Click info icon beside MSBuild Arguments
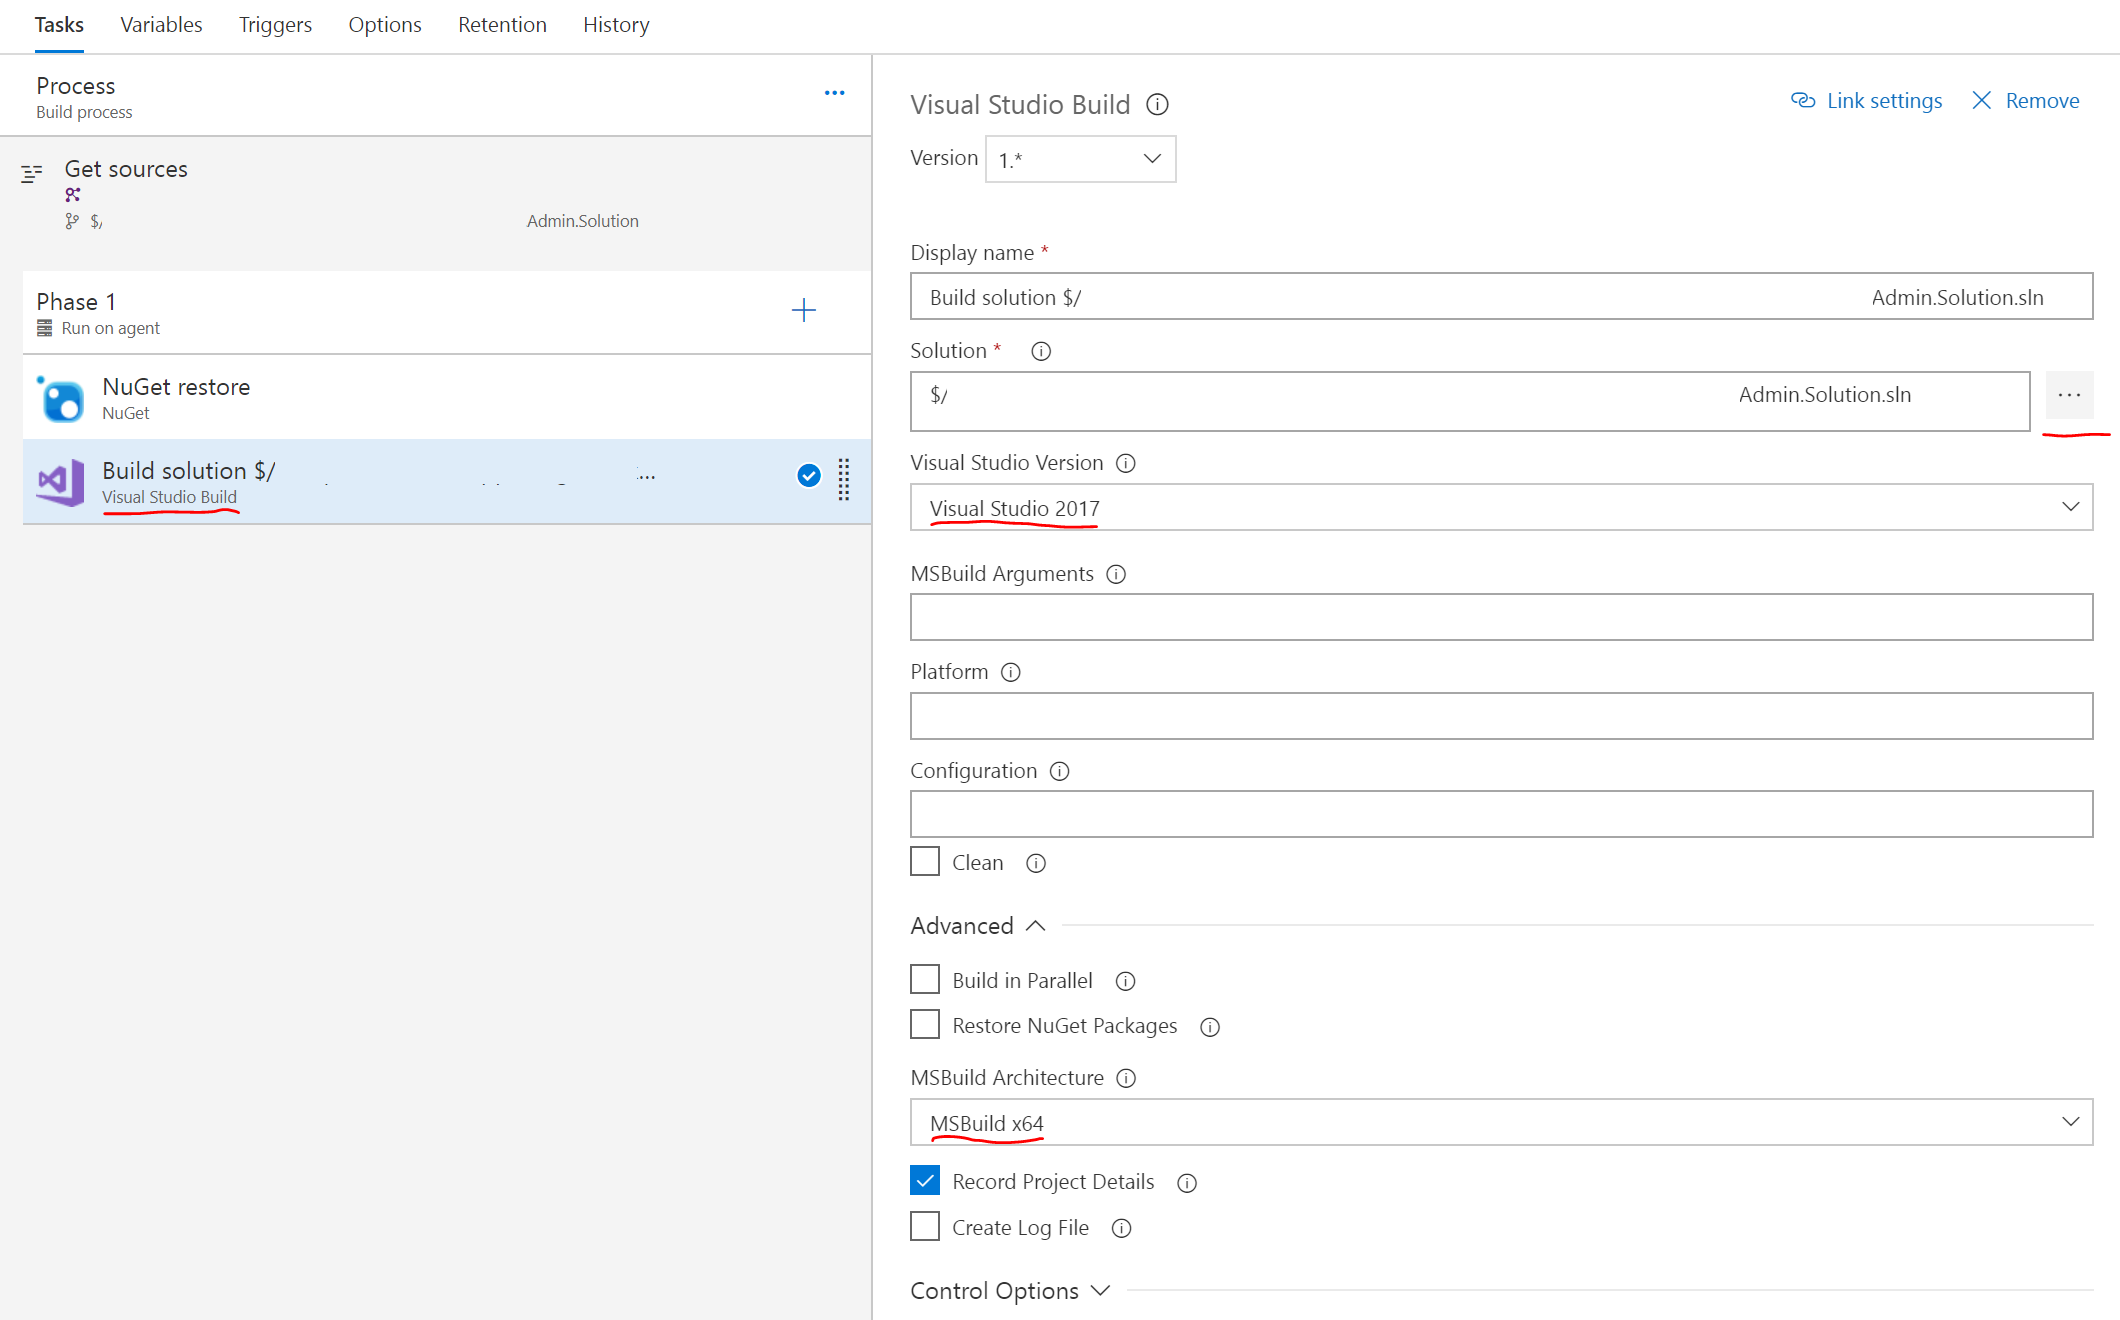Viewport: 2120px width, 1320px height. [x=1116, y=574]
